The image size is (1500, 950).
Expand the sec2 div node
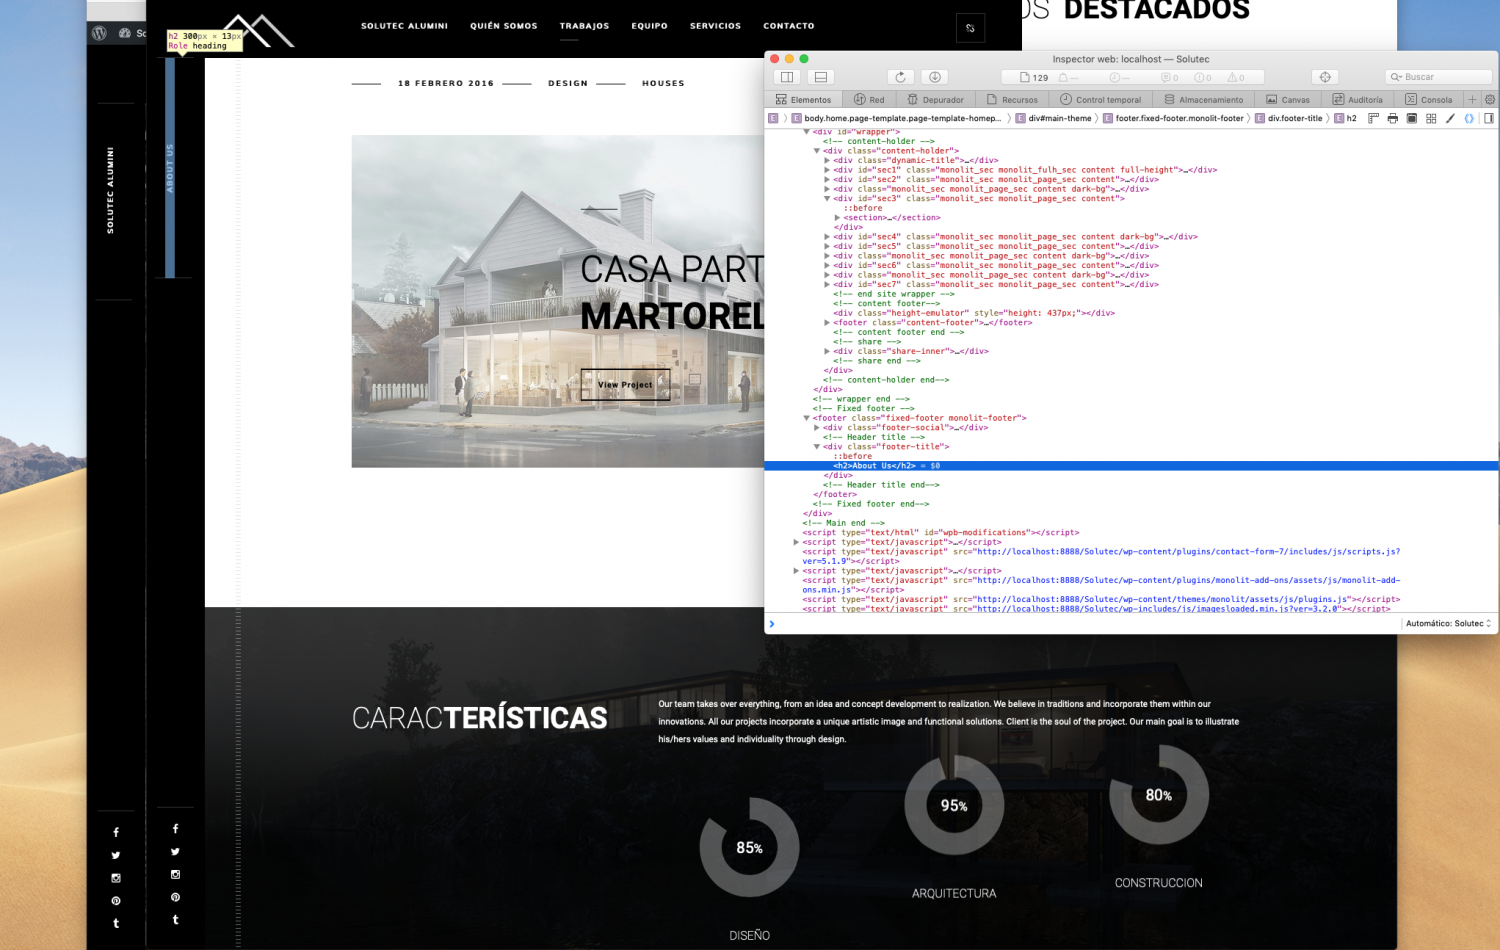pos(827,180)
